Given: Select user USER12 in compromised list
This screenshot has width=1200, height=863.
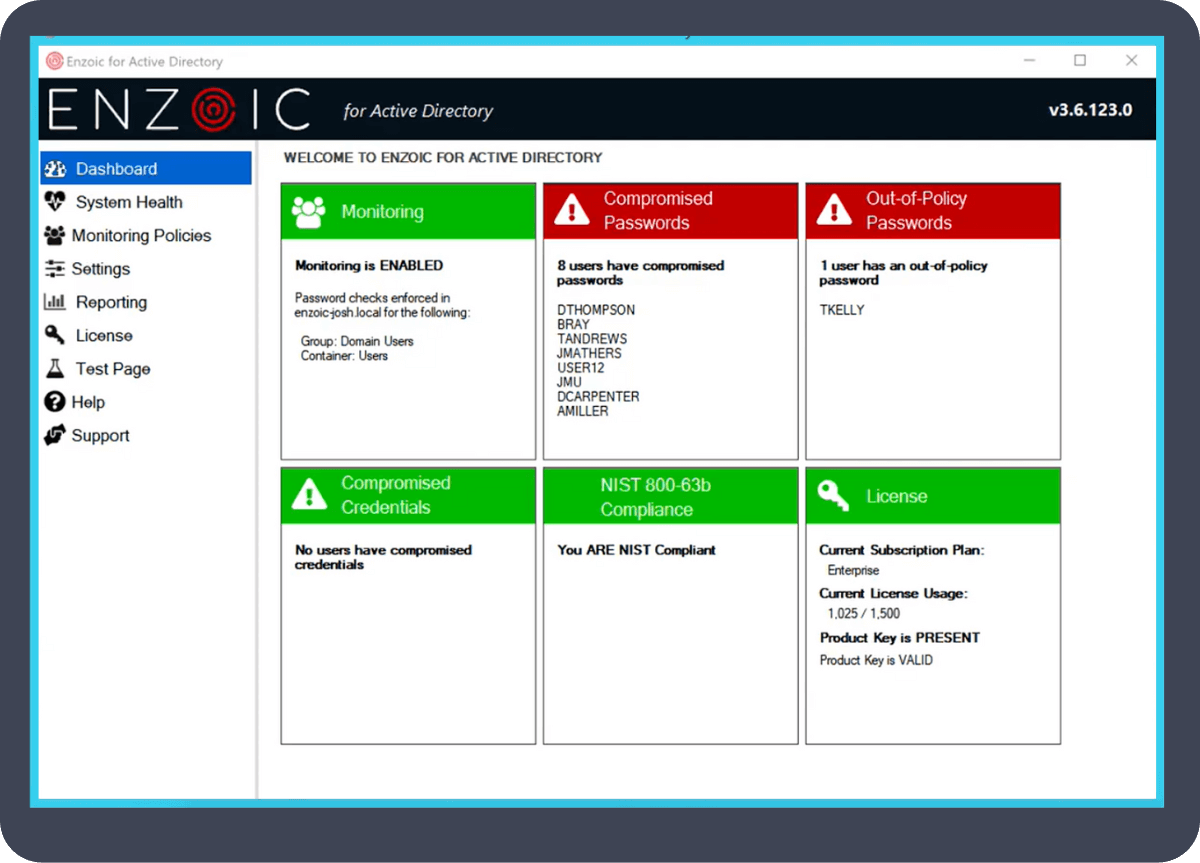Looking at the screenshot, I should (x=581, y=368).
